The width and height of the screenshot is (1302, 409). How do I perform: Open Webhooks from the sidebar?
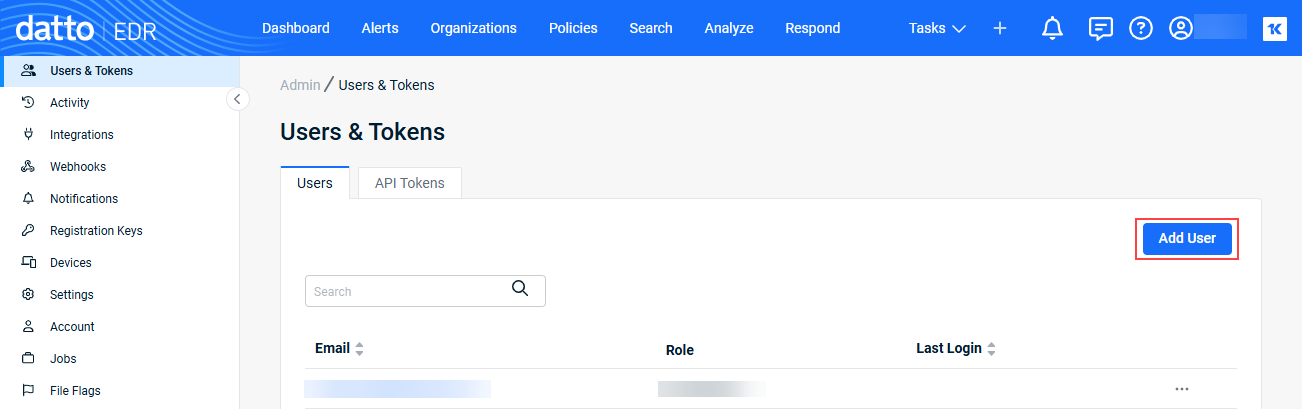[x=77, y=167]
